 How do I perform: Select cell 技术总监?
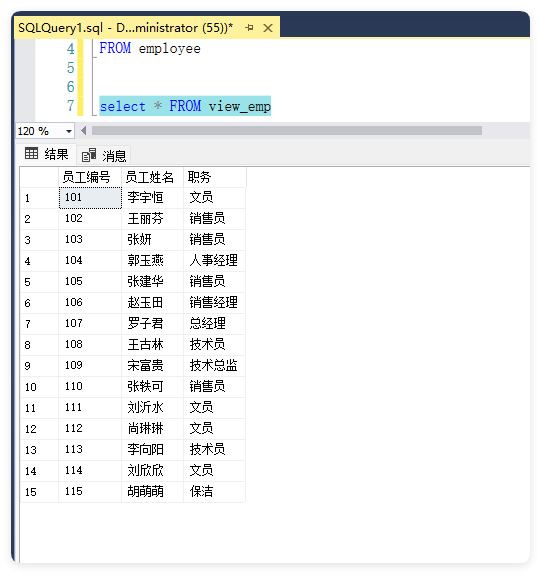[x=214, y=366]
